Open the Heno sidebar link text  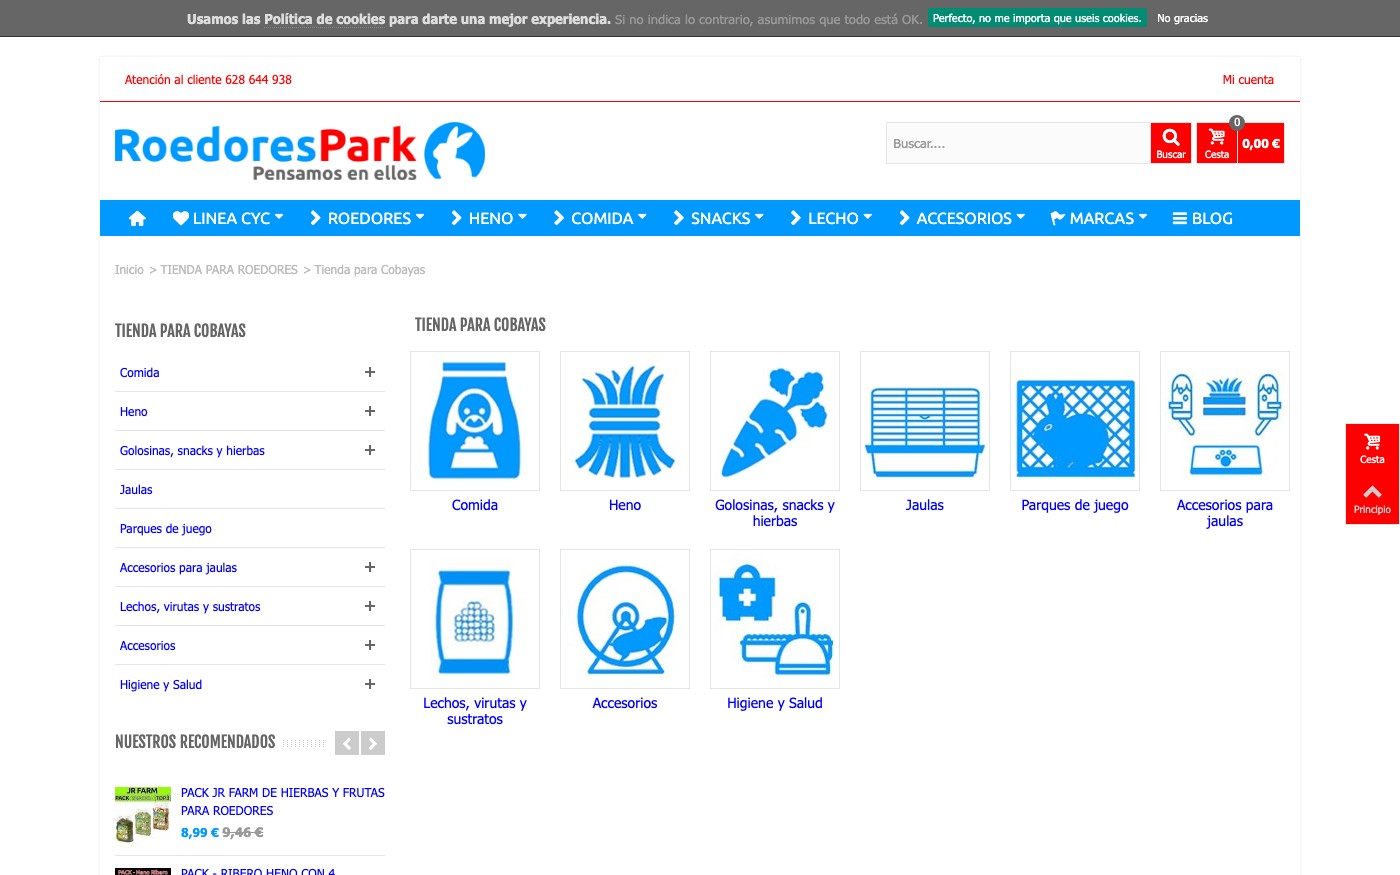point(134,412)
